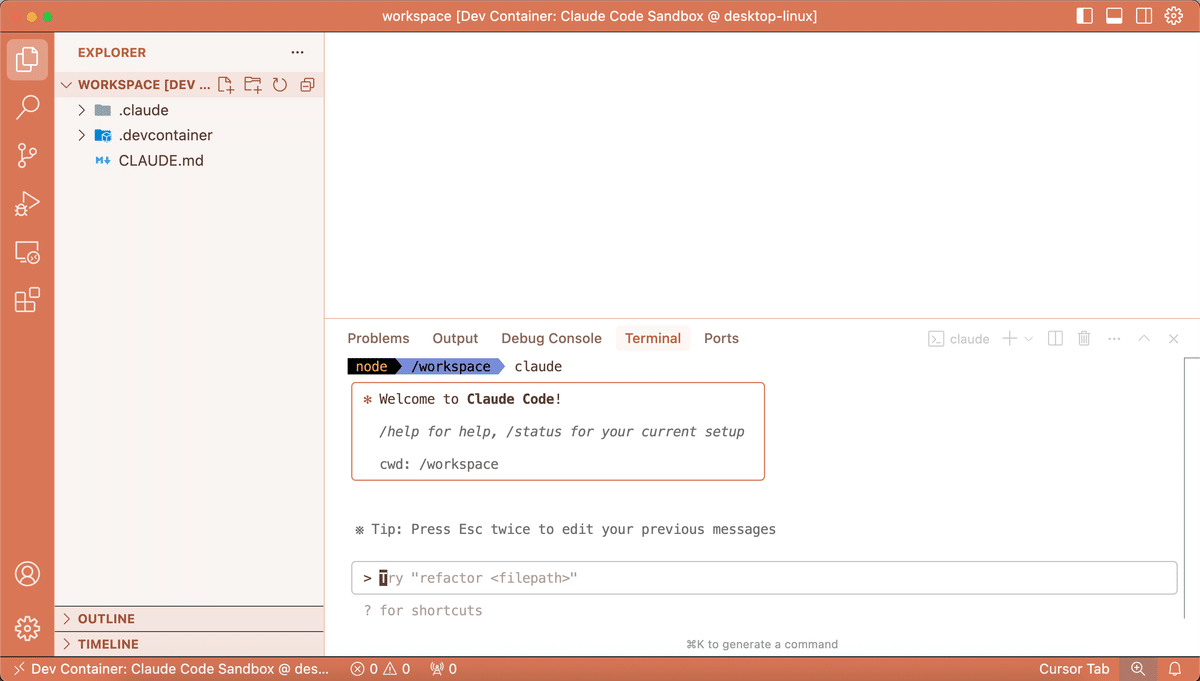The height and width of the screenshot is (681, 1200).
Task: Open the Source Control view
Action: click(27, 155)
